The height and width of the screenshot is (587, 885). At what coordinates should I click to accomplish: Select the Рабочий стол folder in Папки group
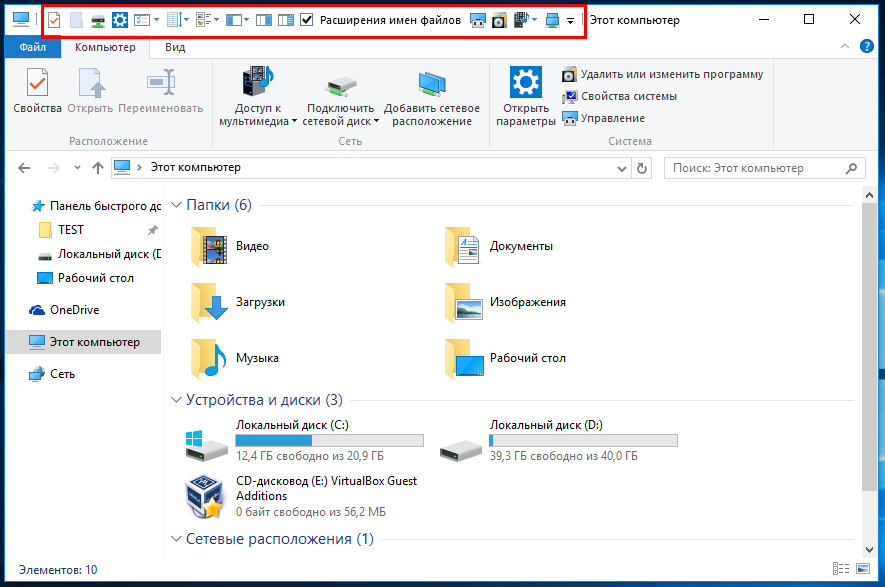tap(505, 358)
